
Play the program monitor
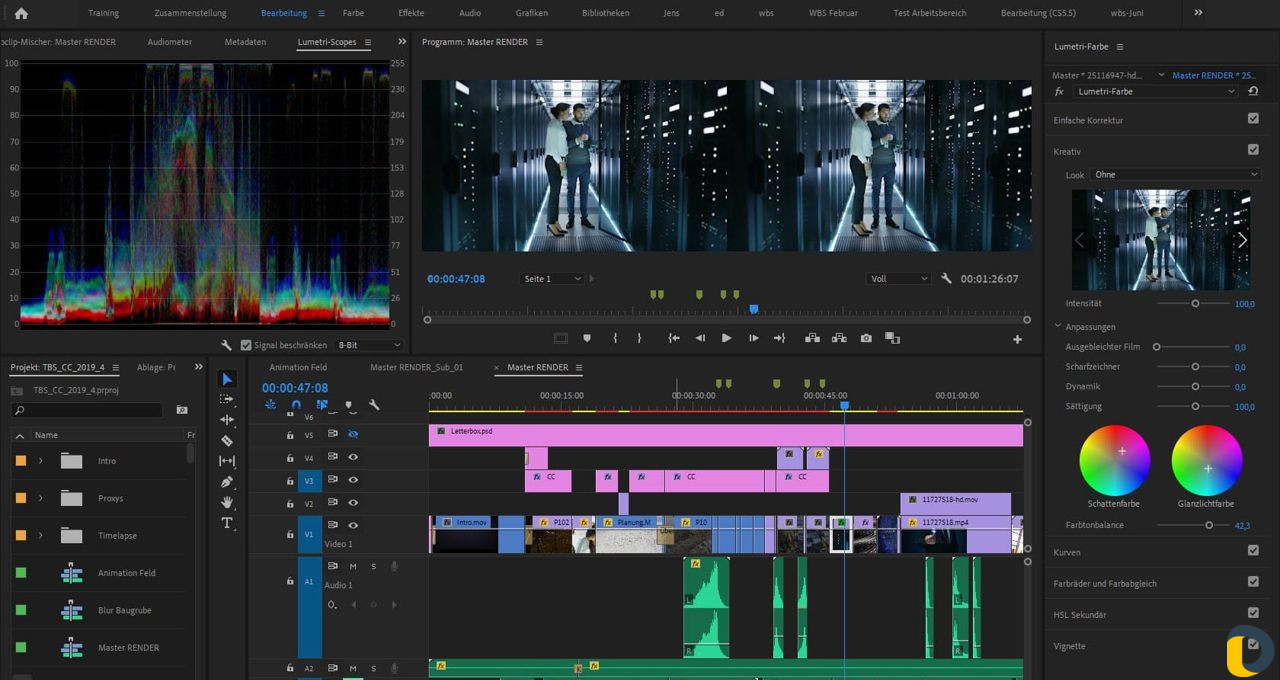726,338
